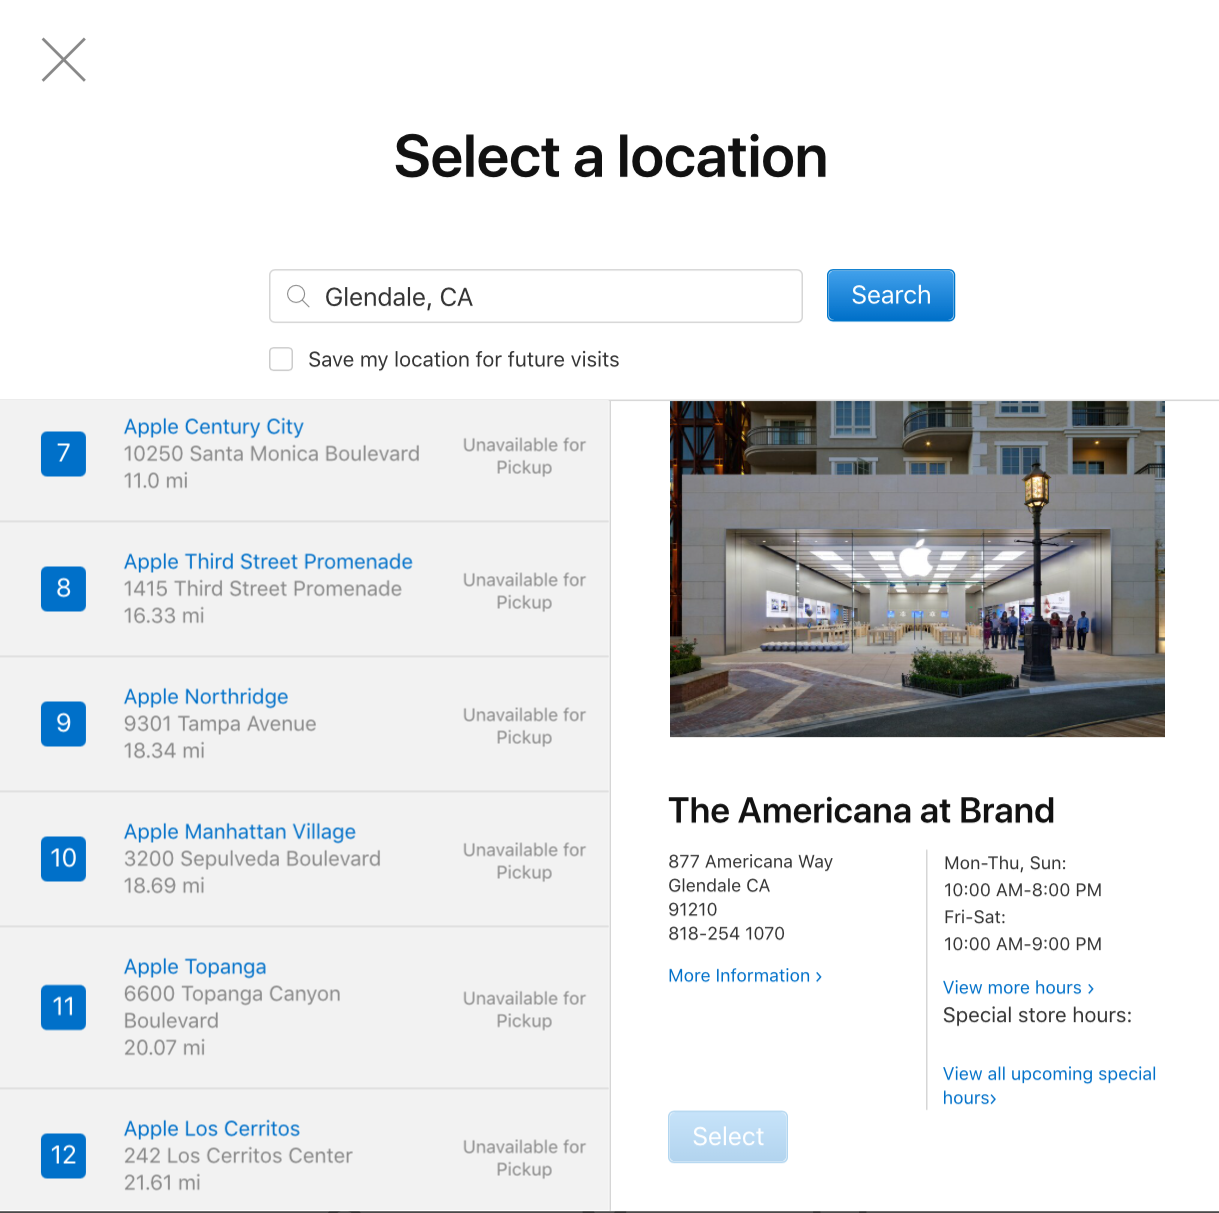Click the 20.07 mi distance text
The image size is (1219, 1213).
pyautogui.click(x=164, y=1048)
